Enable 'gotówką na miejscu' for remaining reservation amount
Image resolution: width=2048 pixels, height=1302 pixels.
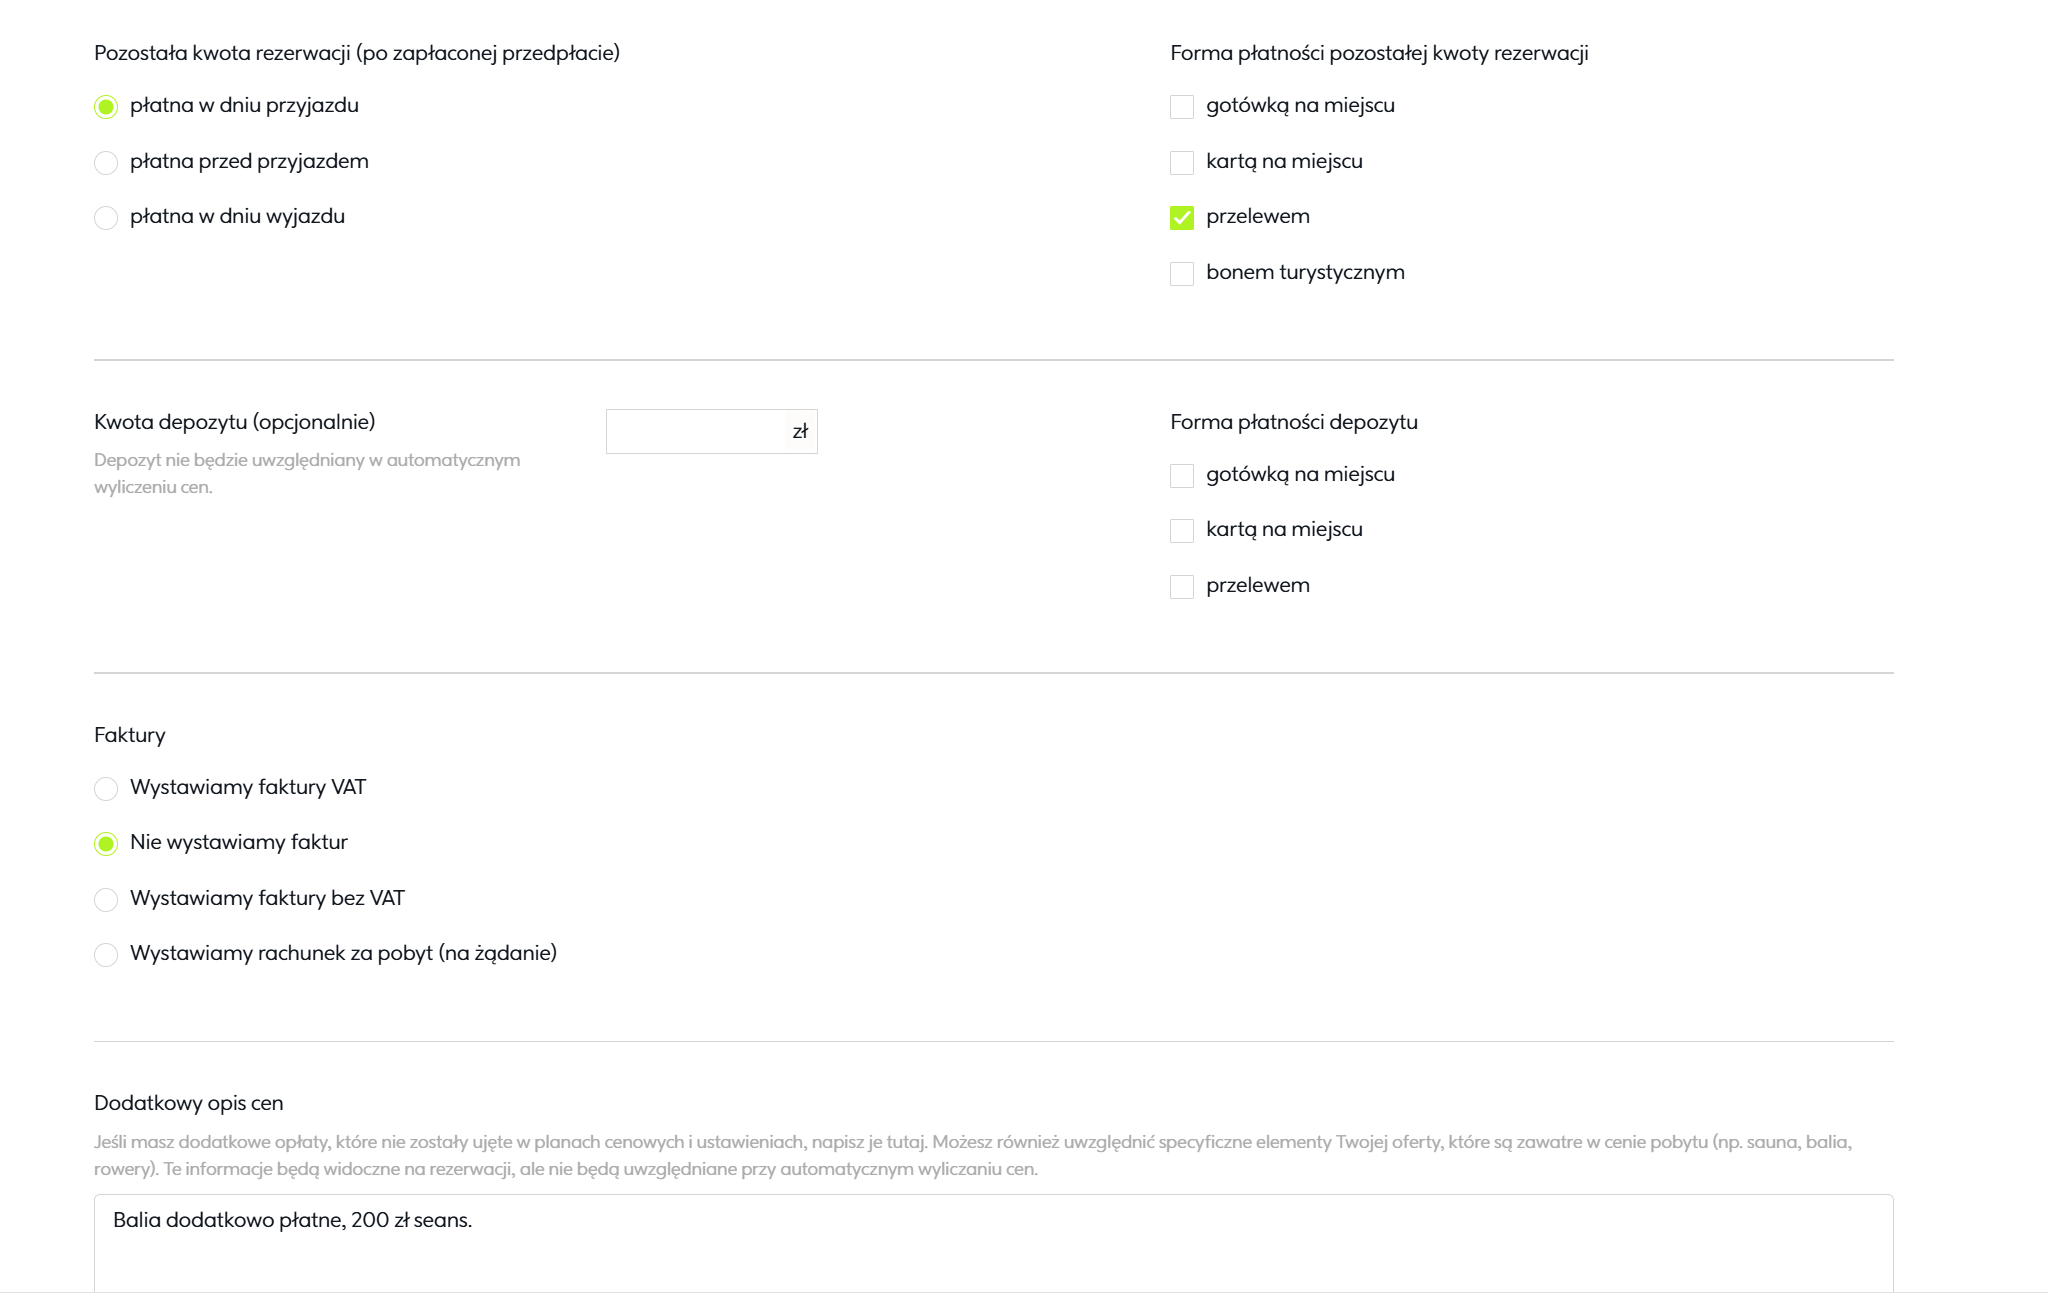[1182, 107]
